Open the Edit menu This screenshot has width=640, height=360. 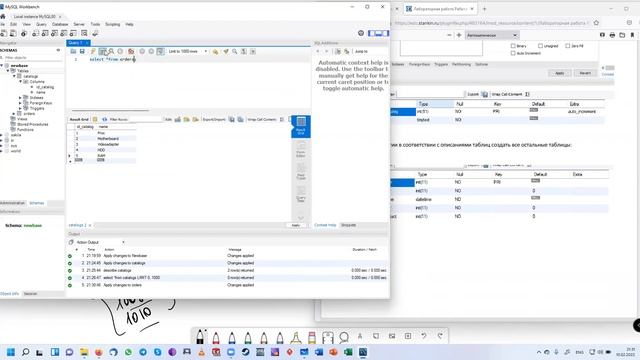tap(13, 24)
